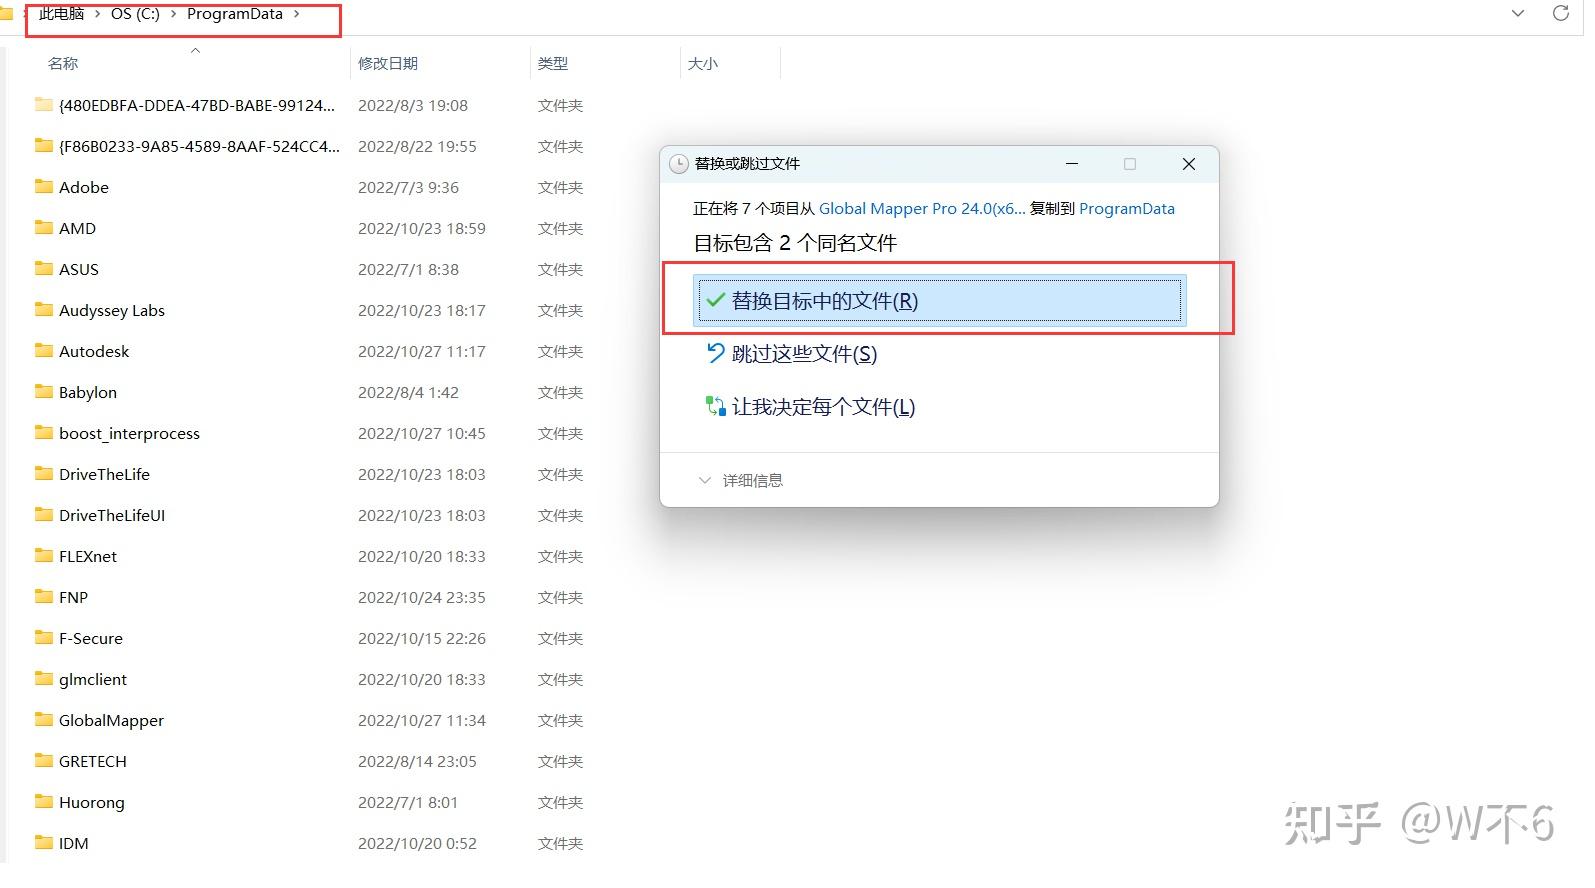The width and height of the screenshot is (1595, 888).
Task: Click the date 2022/8/4 1:42
Action: pyautogui.click(x=408, y=392)
